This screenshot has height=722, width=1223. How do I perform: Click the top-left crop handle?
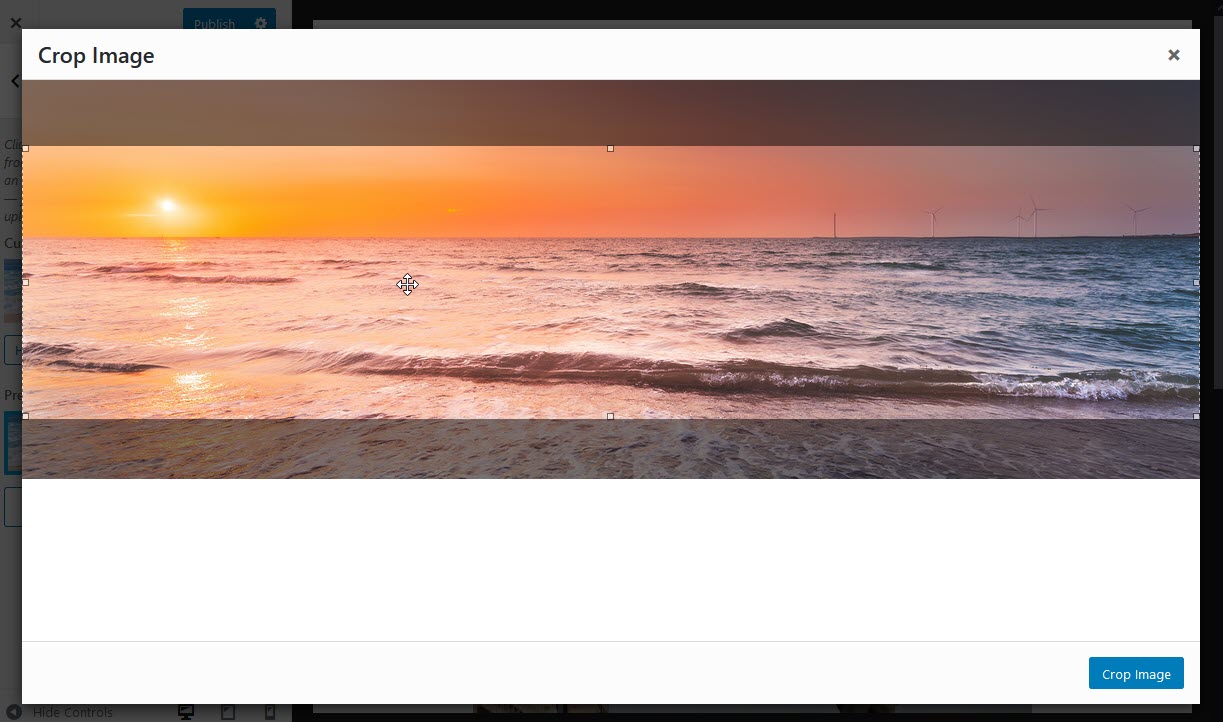[25, 148]
